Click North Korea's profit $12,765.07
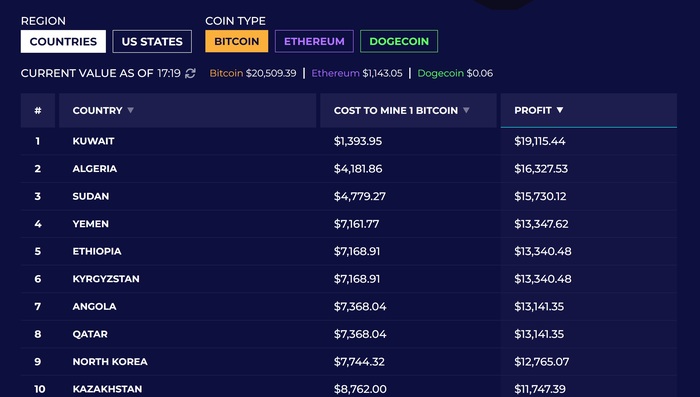The height and width of the screenshot is (397, 700). click(542, 362)
